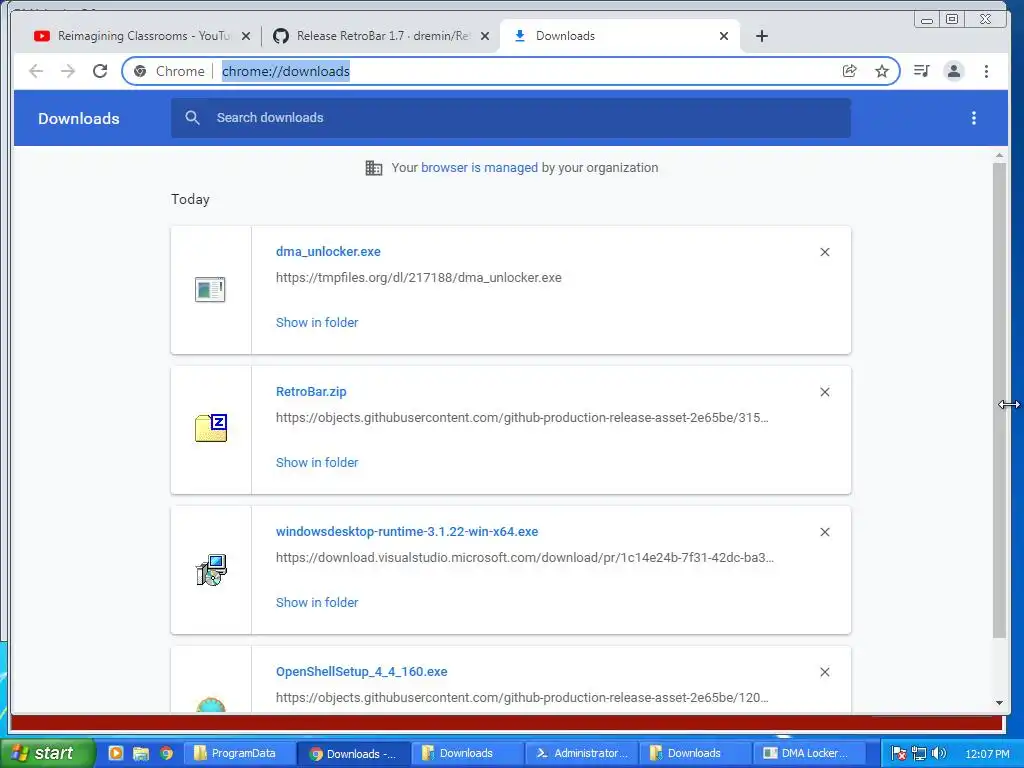The image size is (1024, 768).
Task: Click the windowsdesktop-runtime installer icon
Action: coord(211,569)
